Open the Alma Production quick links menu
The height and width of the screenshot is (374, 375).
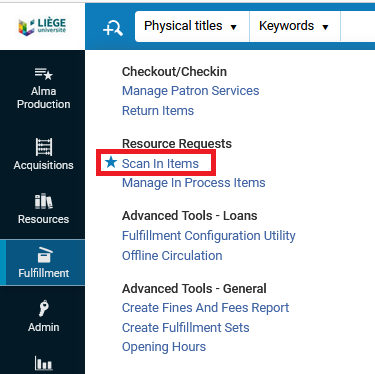43,74
